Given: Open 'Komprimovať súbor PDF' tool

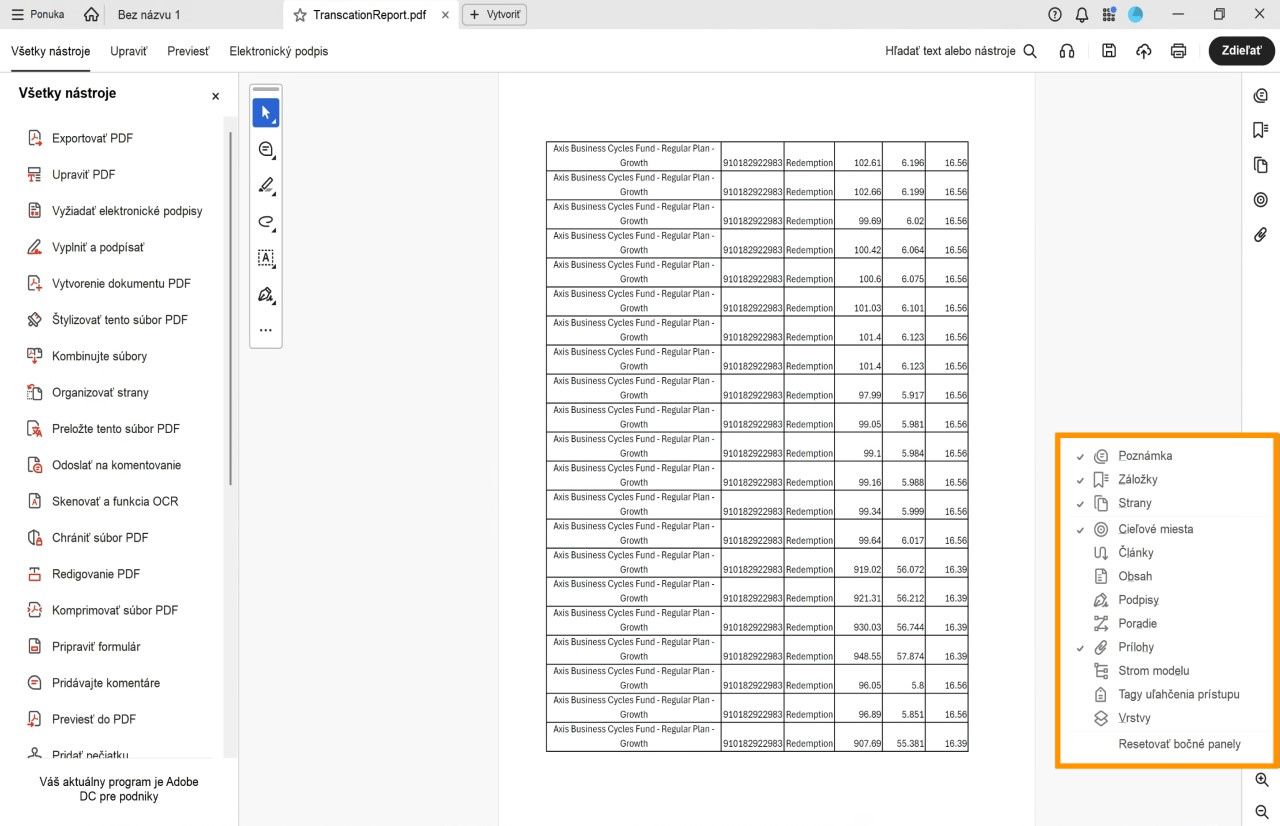Looking at the screenshot, I should [x=103, y=610].
